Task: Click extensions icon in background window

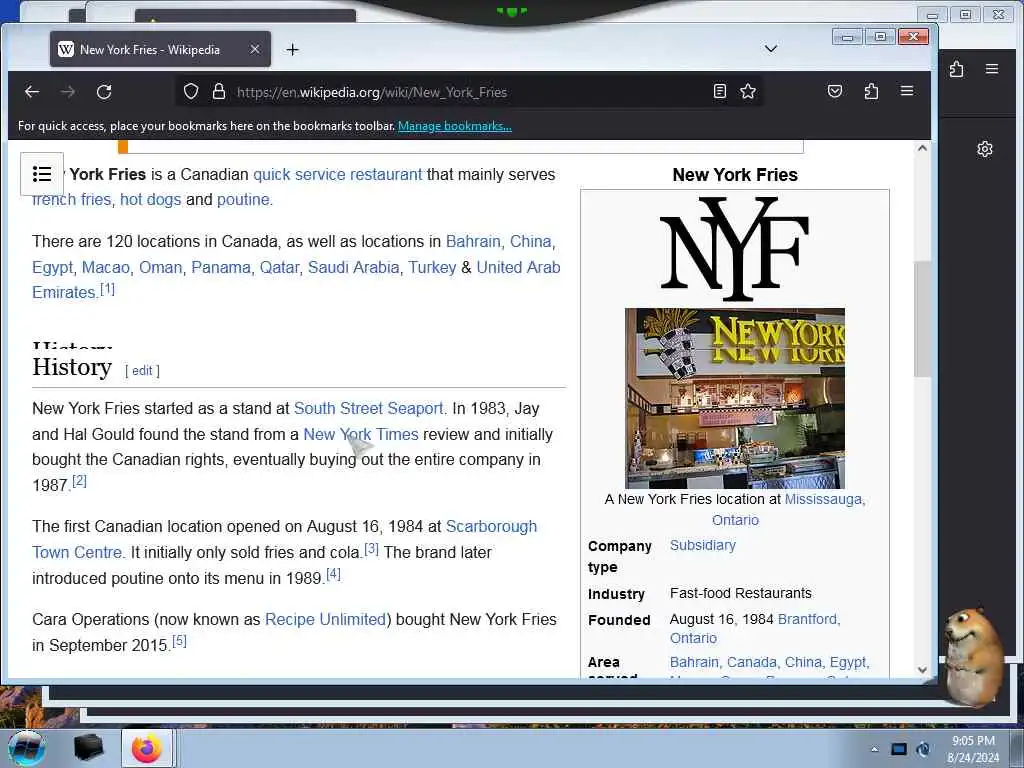Action: 957,69
